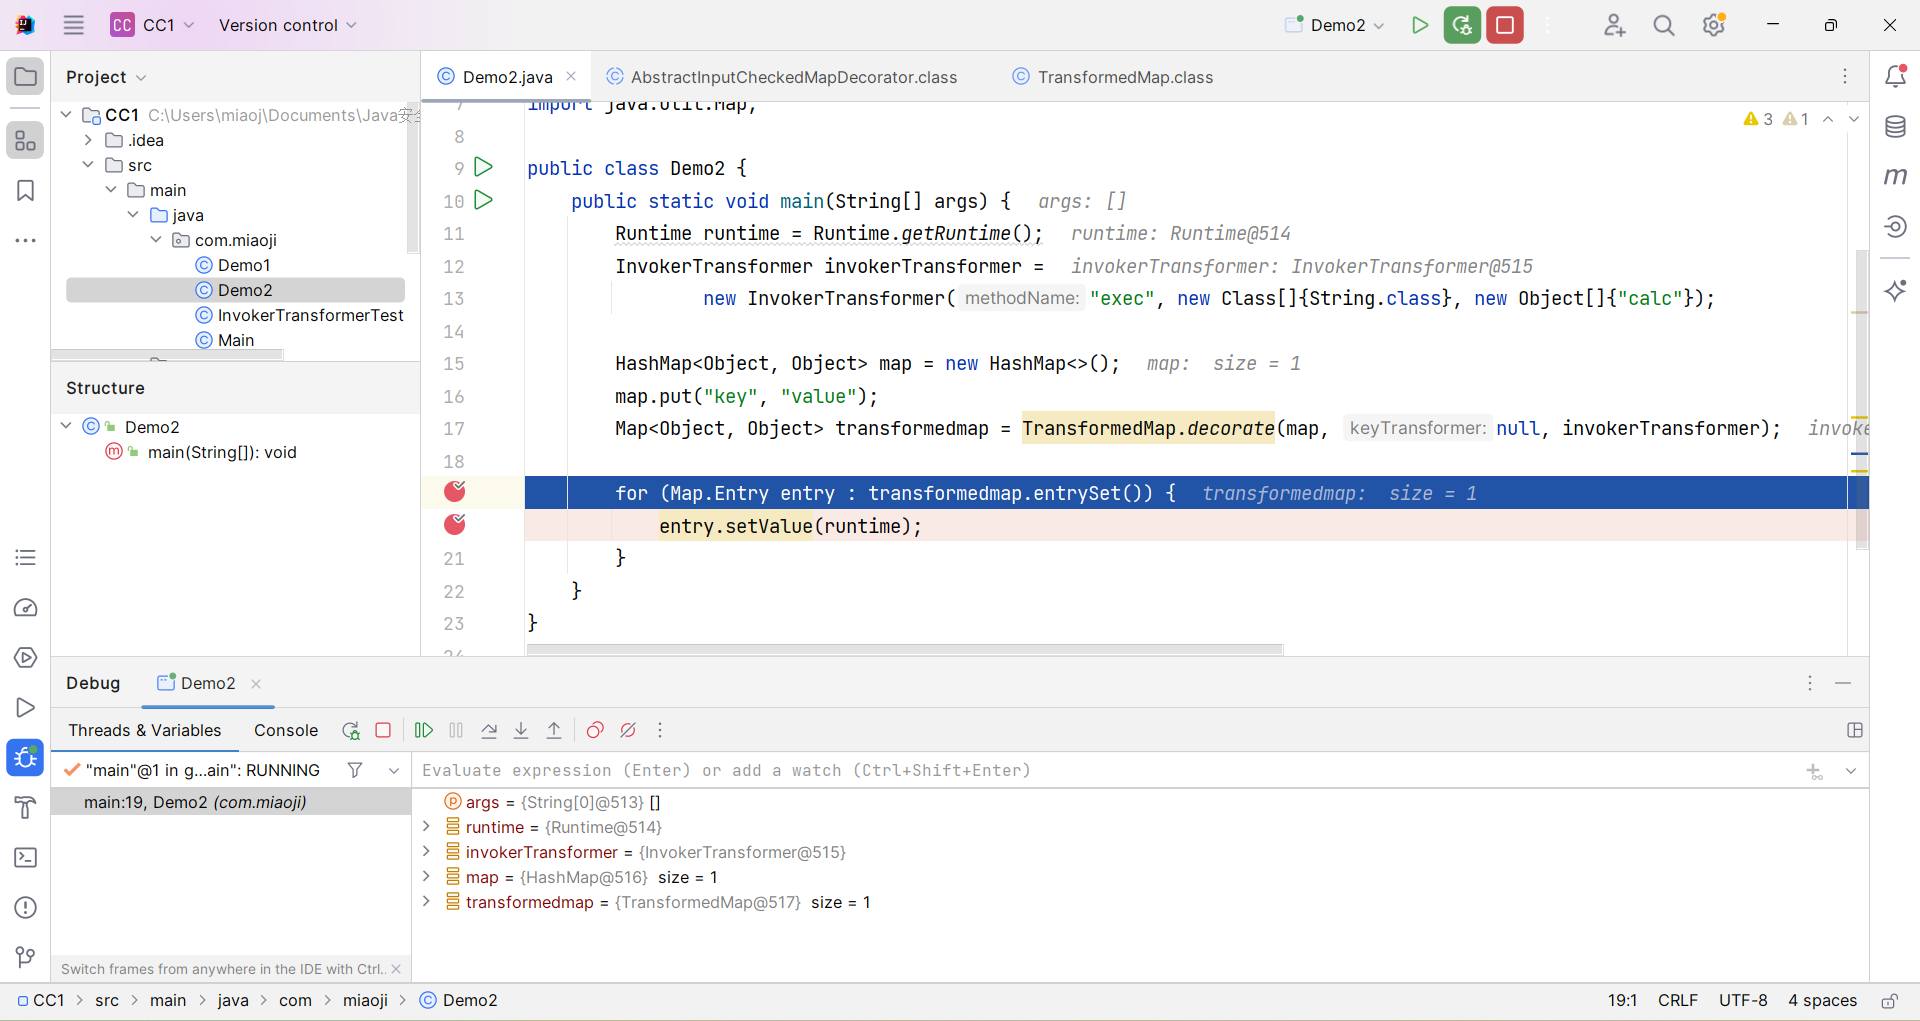Click the Resume Program debug icon
1920x1021 pixels.
pyautogui.click(x=424, y=731)
